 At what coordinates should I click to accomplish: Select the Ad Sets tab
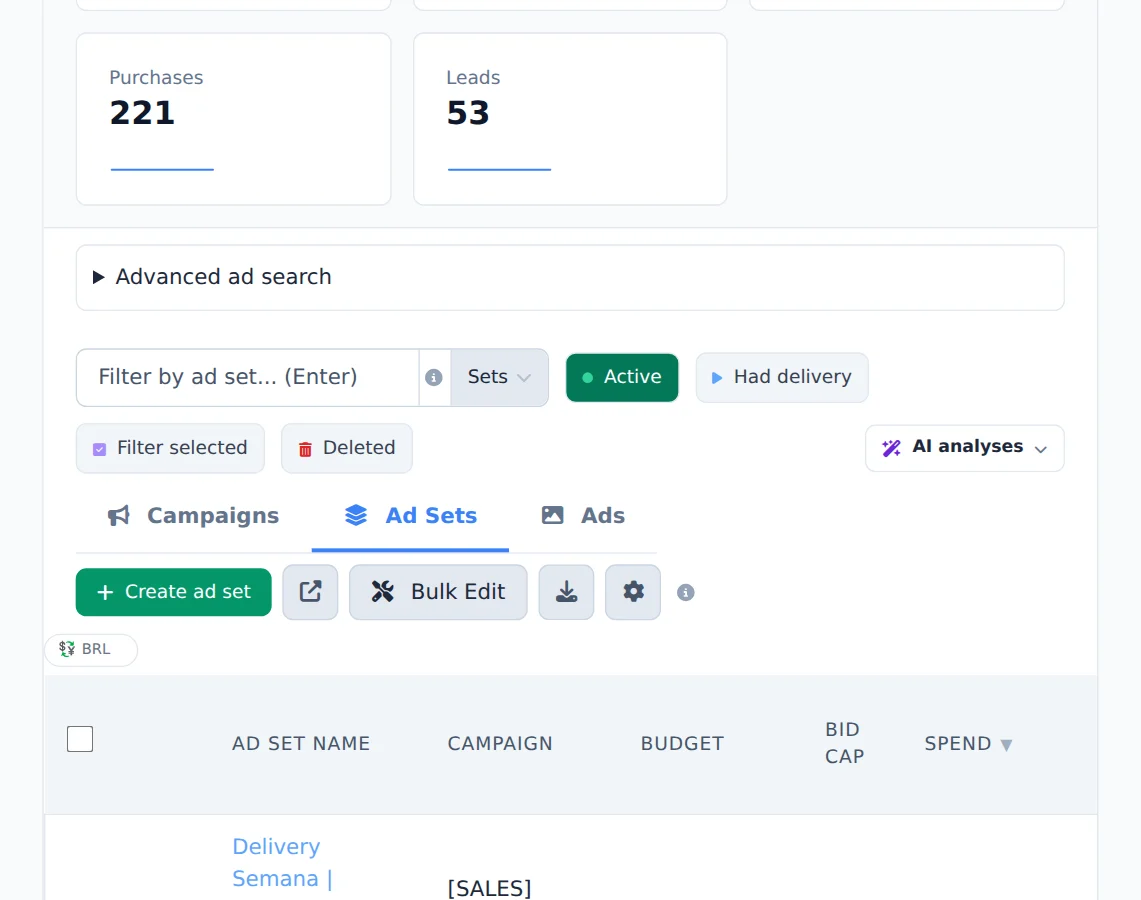(x=410, y=516)
